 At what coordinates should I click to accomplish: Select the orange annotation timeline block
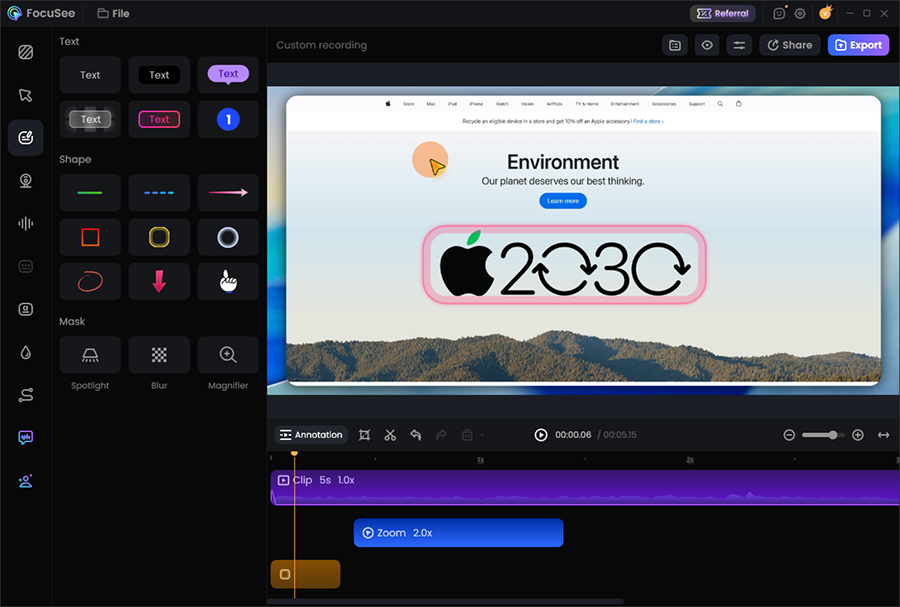(x=305, y=574)
